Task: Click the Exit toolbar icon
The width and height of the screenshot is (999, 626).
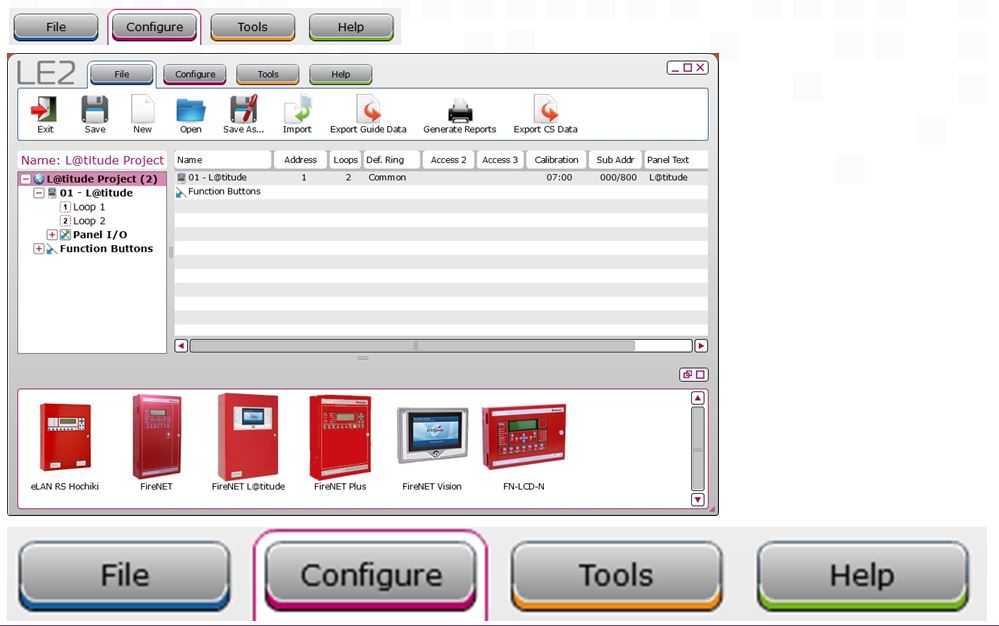Action: coord(45,109)
